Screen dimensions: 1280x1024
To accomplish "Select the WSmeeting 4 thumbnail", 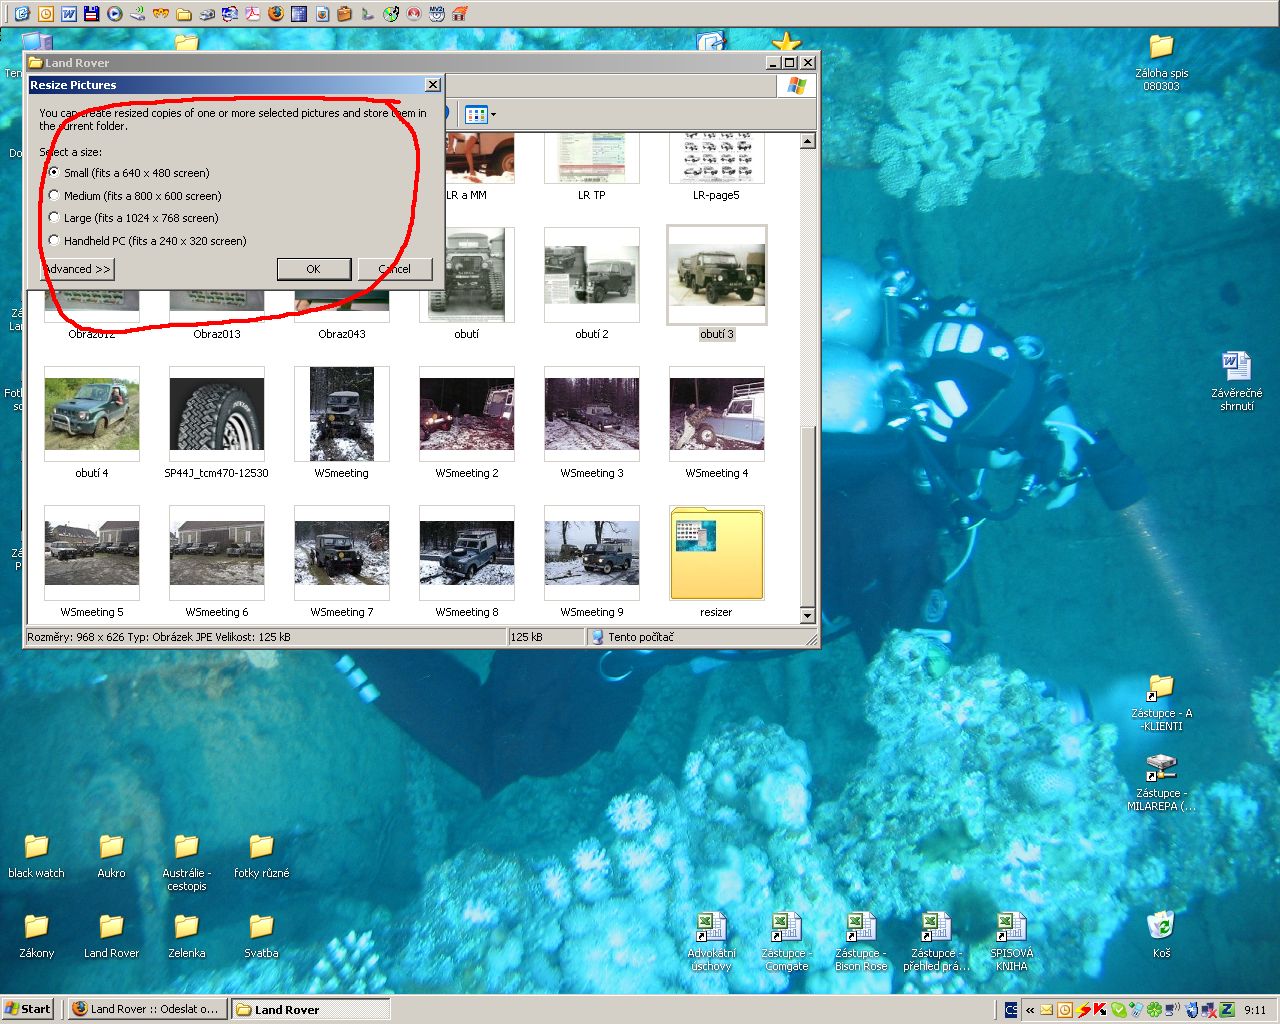I will [x=716, y=414].
